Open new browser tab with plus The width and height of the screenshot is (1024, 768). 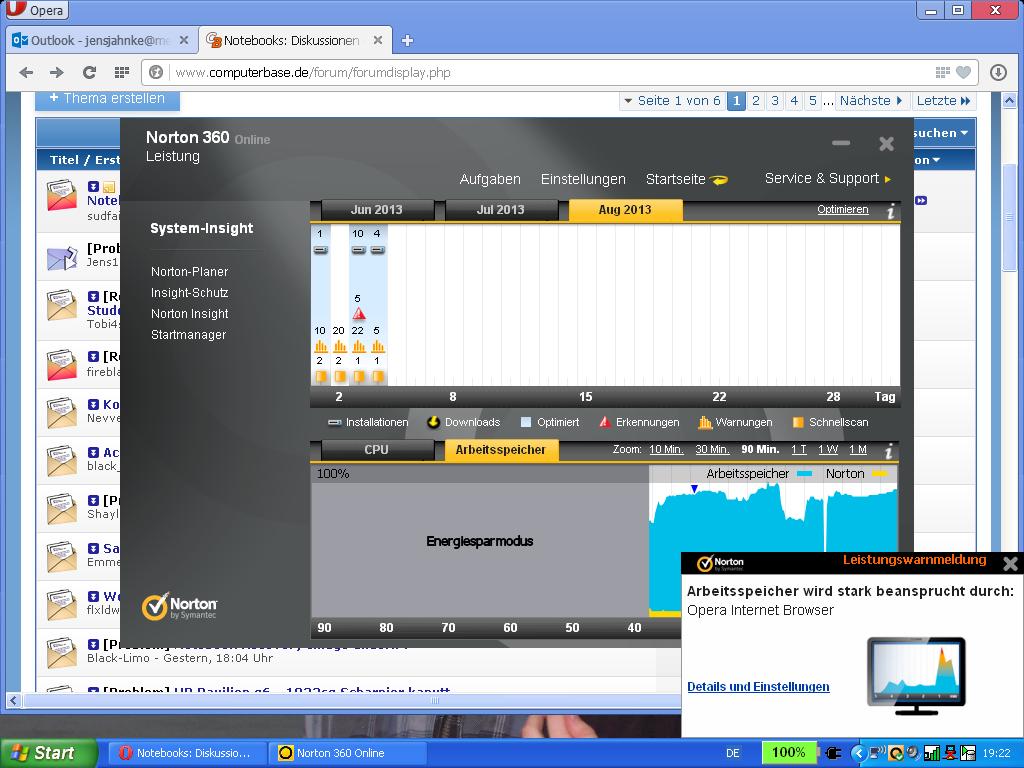click(407, 40)
